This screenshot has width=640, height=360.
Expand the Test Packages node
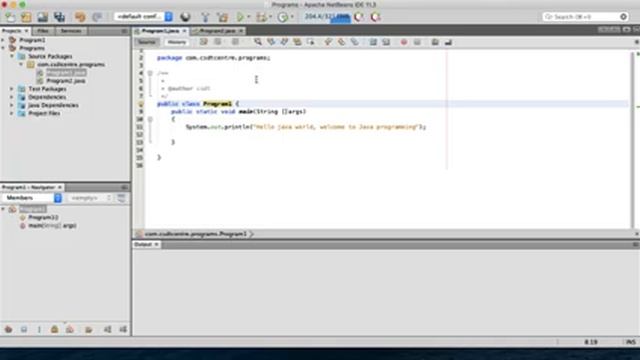tap(12, 89)
